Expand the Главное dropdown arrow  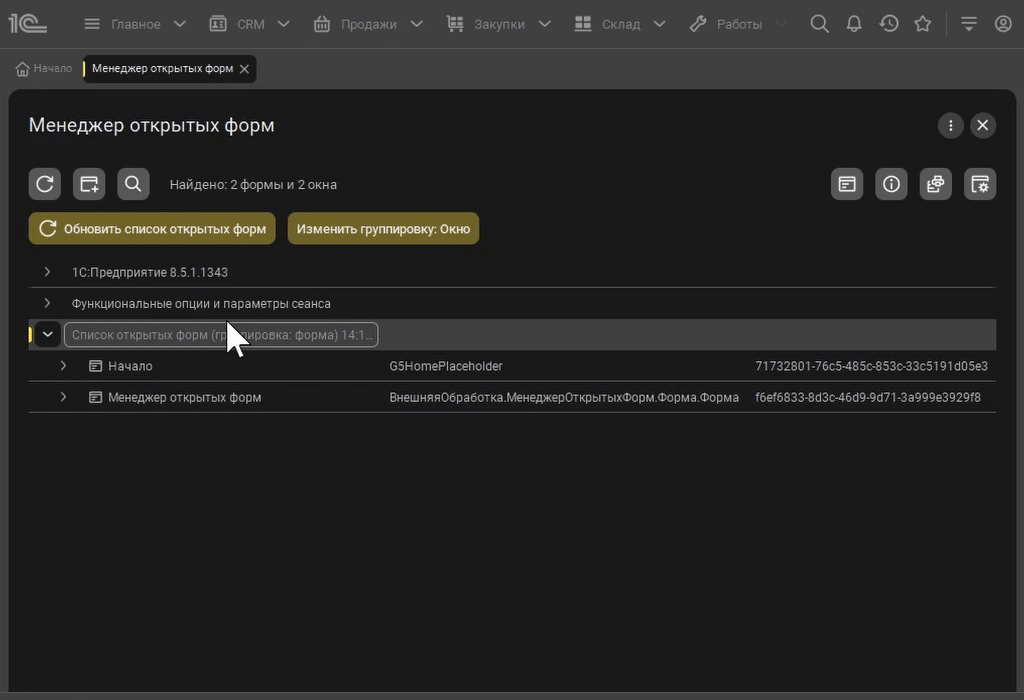pos(180,24)
